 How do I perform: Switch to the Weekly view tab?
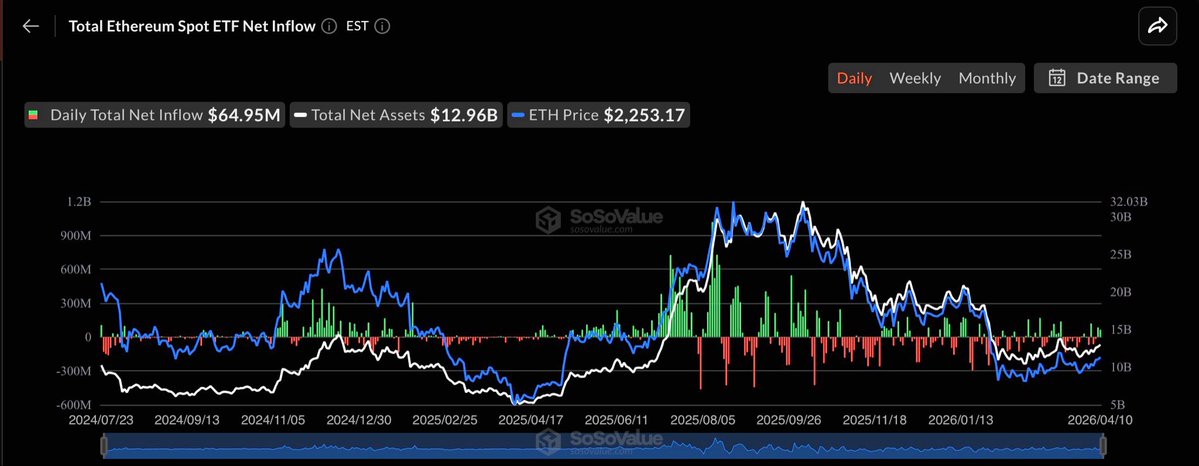tap(915, 78)
